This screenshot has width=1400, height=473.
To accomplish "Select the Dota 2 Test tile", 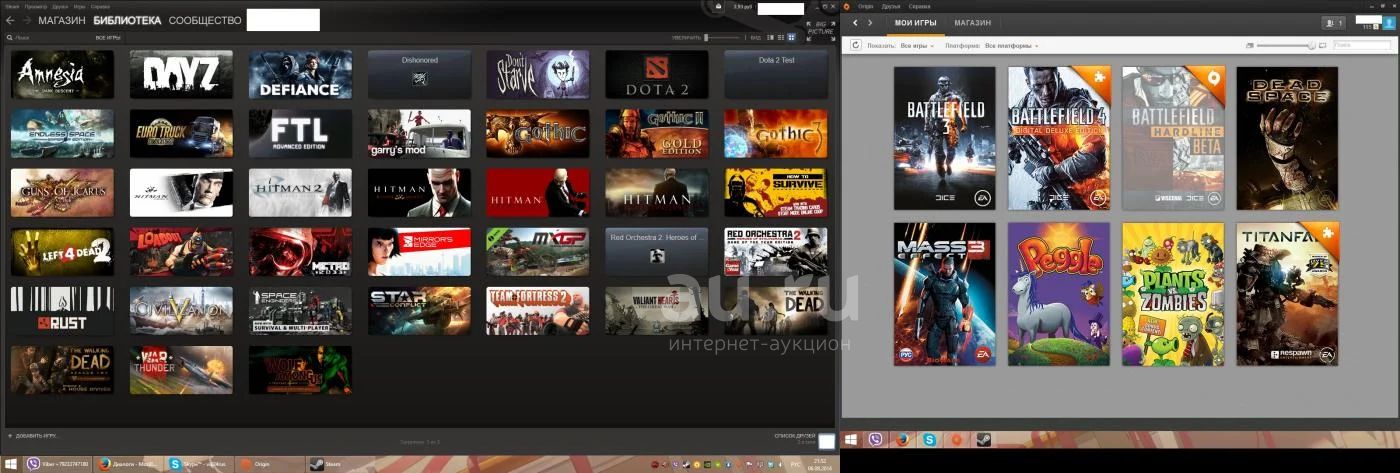I will point(776,75).
